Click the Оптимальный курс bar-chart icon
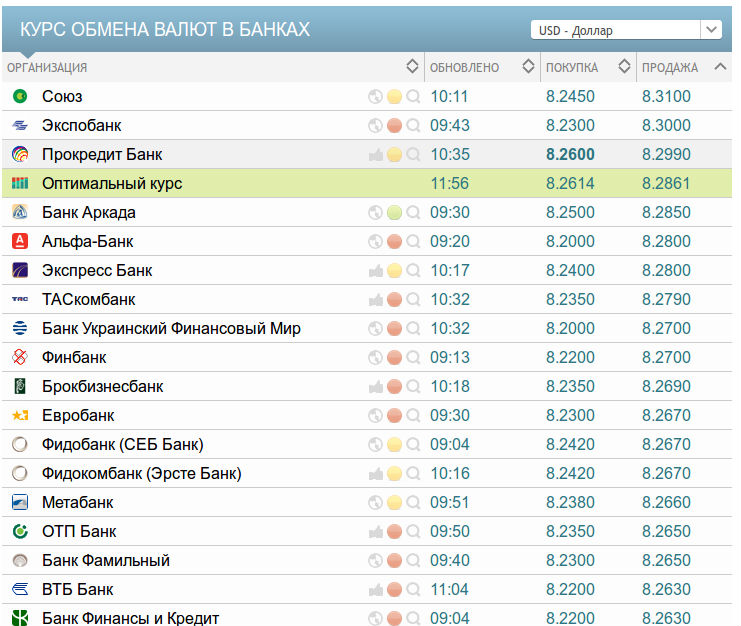 point(20,183)
